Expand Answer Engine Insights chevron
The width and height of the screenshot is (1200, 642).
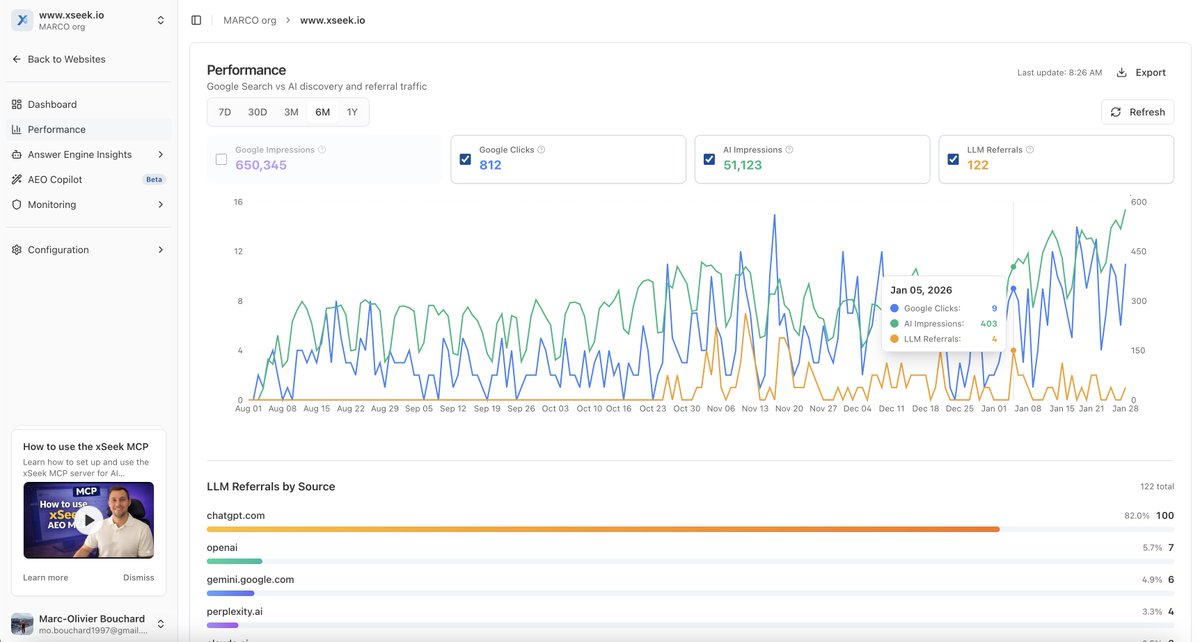tap(161, 154)
